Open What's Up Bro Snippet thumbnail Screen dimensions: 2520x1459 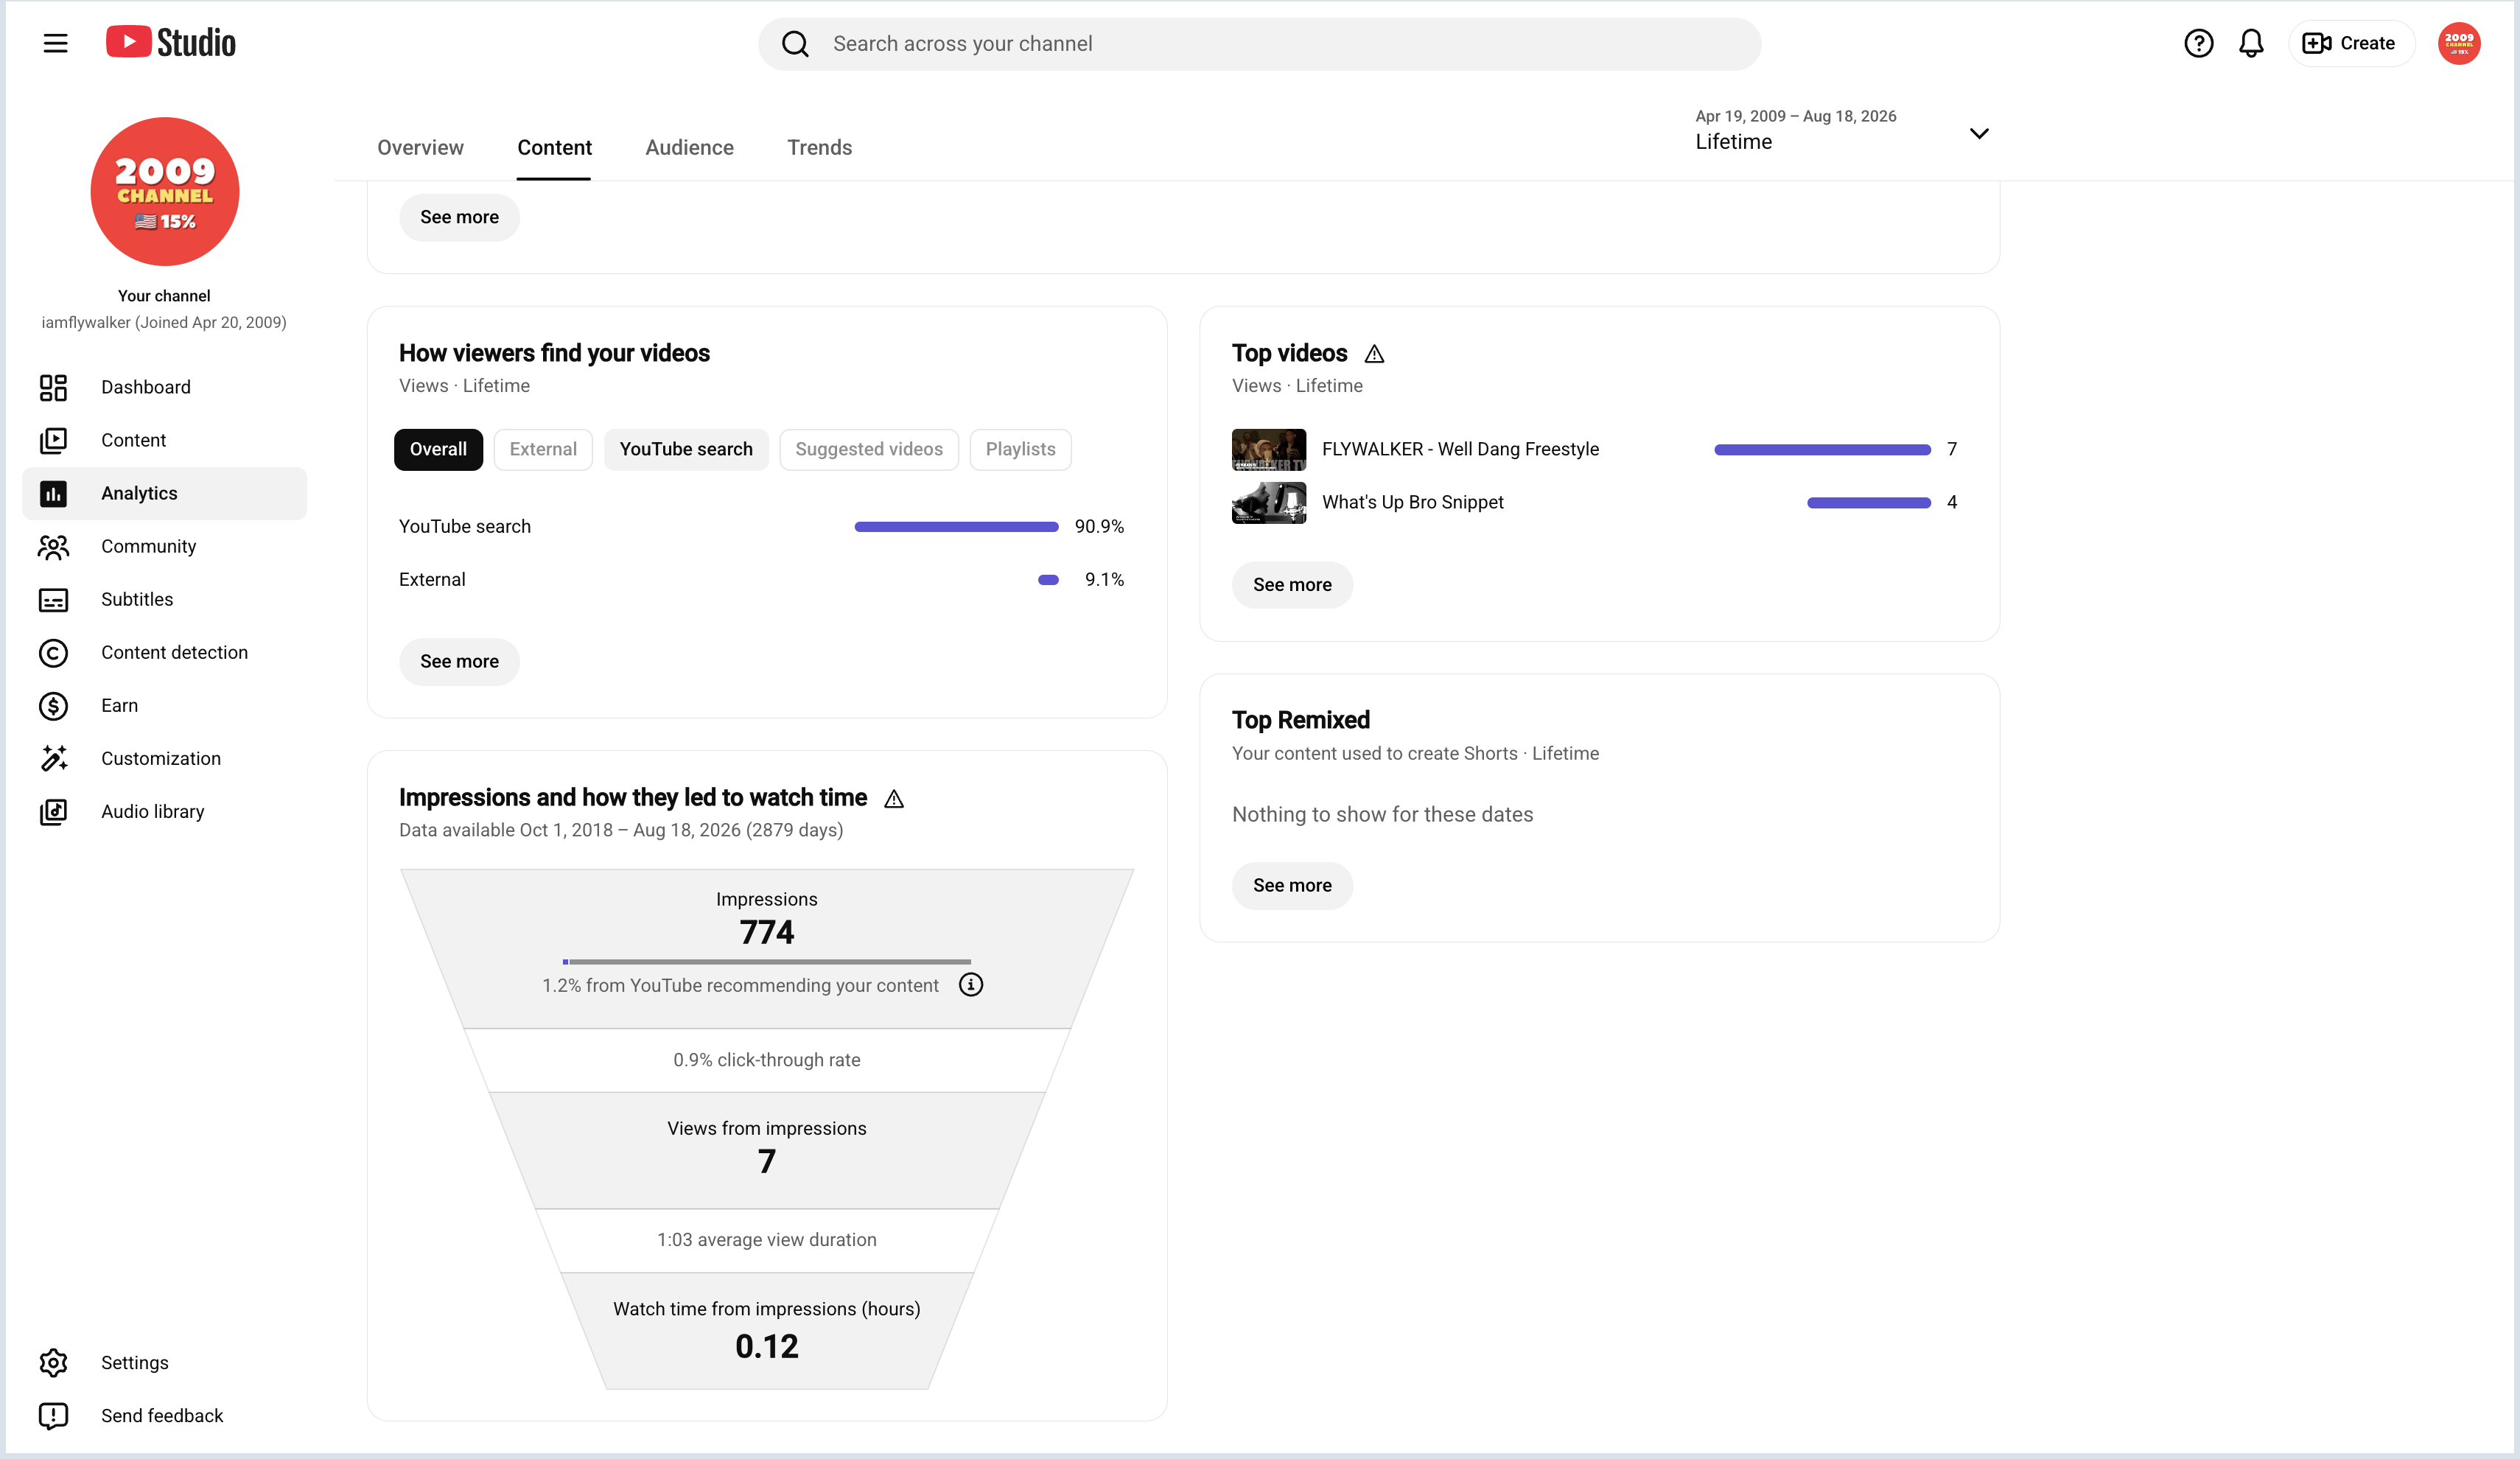(1268, 502)
